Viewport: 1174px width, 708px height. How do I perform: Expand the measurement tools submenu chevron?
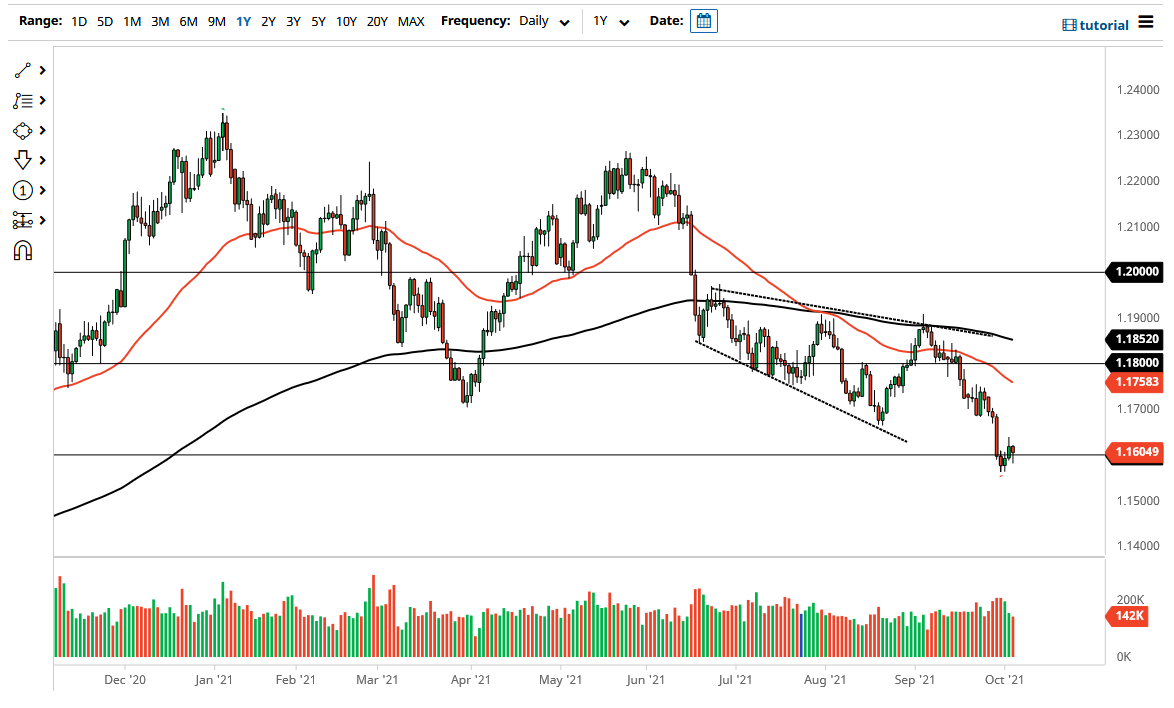point(43,220)
